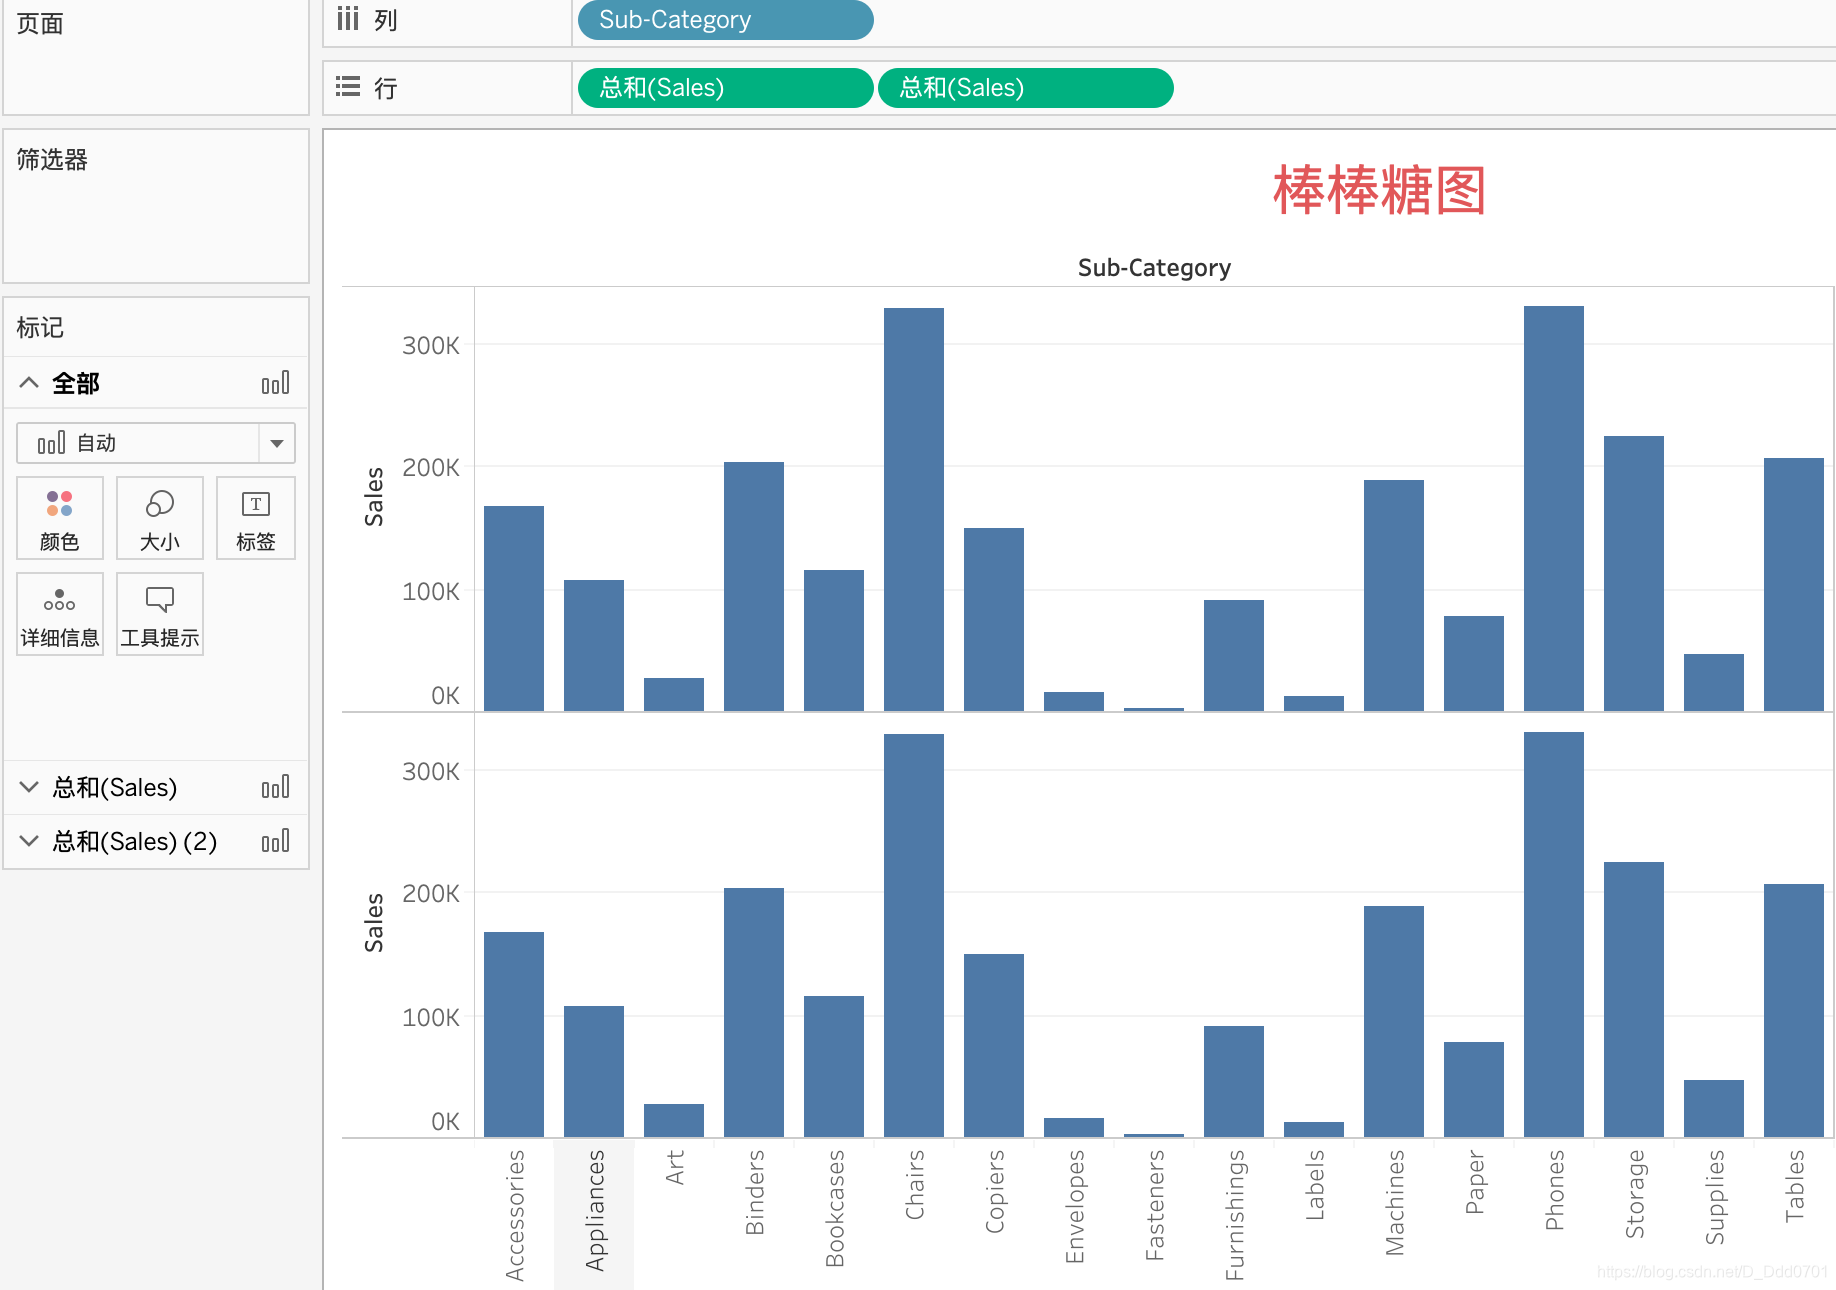Click the 标记 marks card header

click(x=40, y=327)
